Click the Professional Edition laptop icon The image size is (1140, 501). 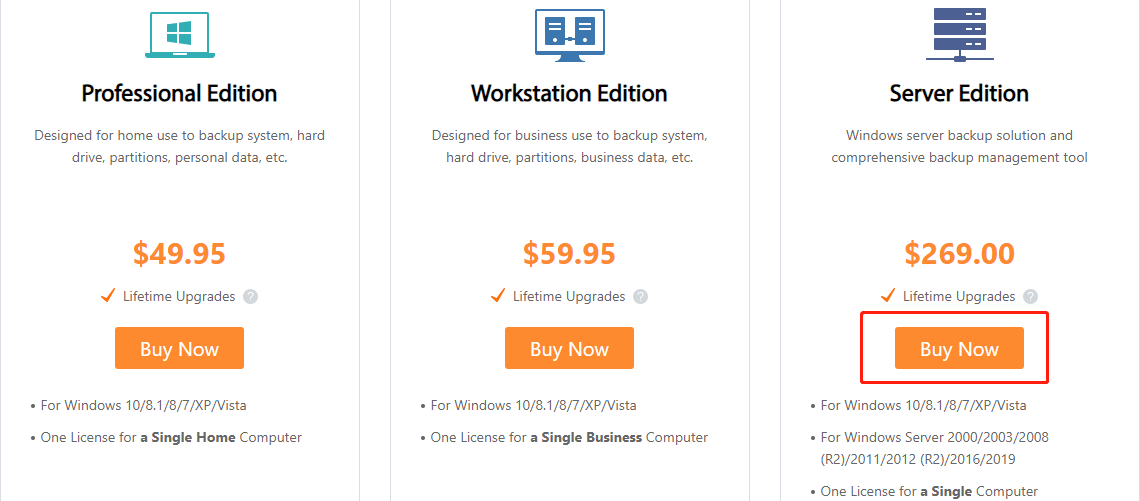(179, 33)
